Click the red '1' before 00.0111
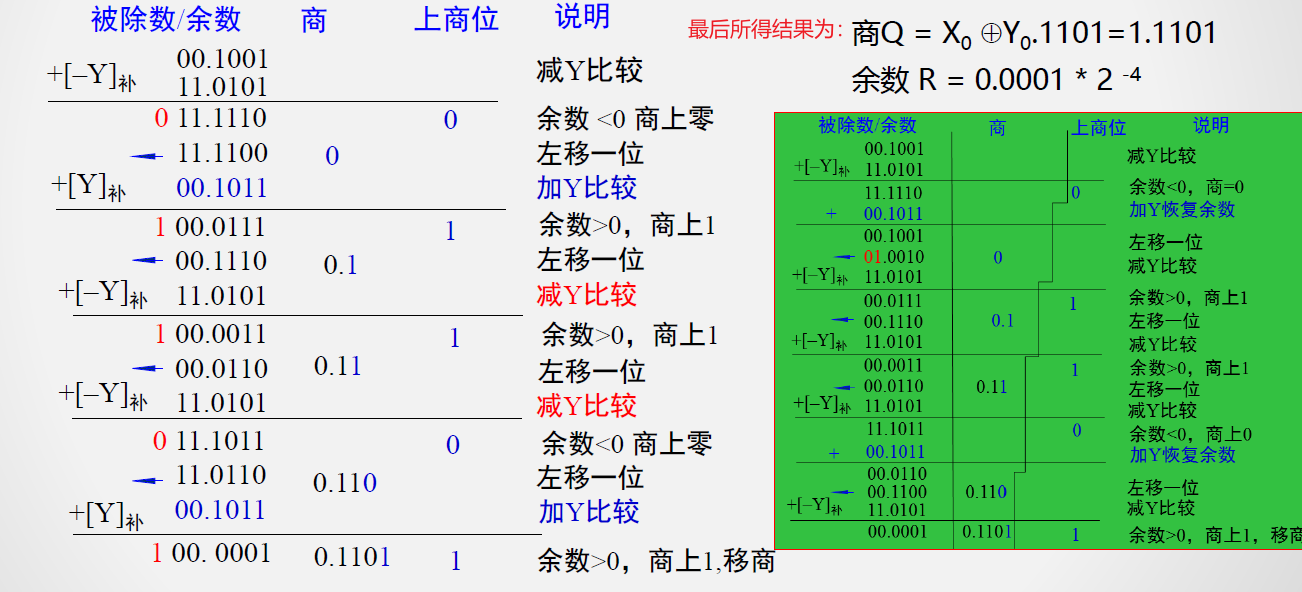The height and width of the screenshot is (592, 1302). click(161, 227)
